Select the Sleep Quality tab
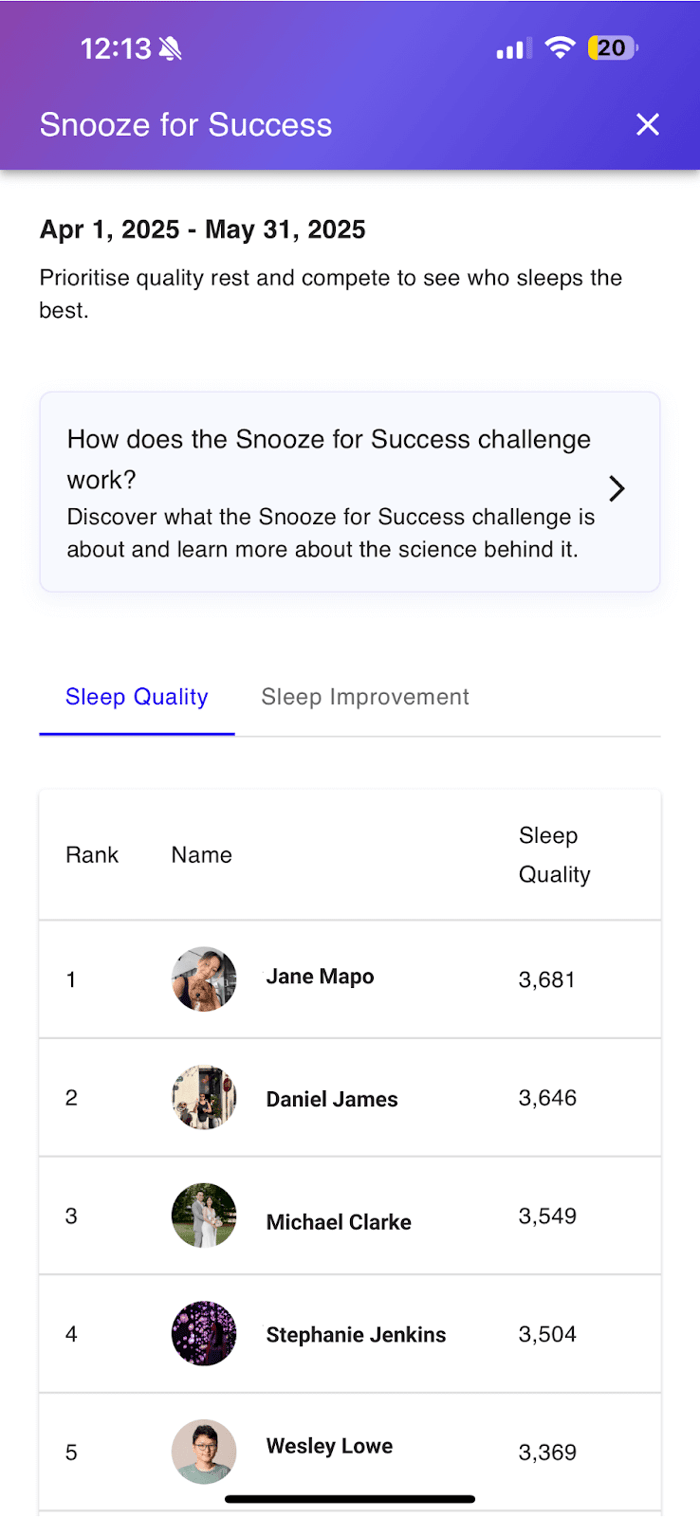 [137, 697]
